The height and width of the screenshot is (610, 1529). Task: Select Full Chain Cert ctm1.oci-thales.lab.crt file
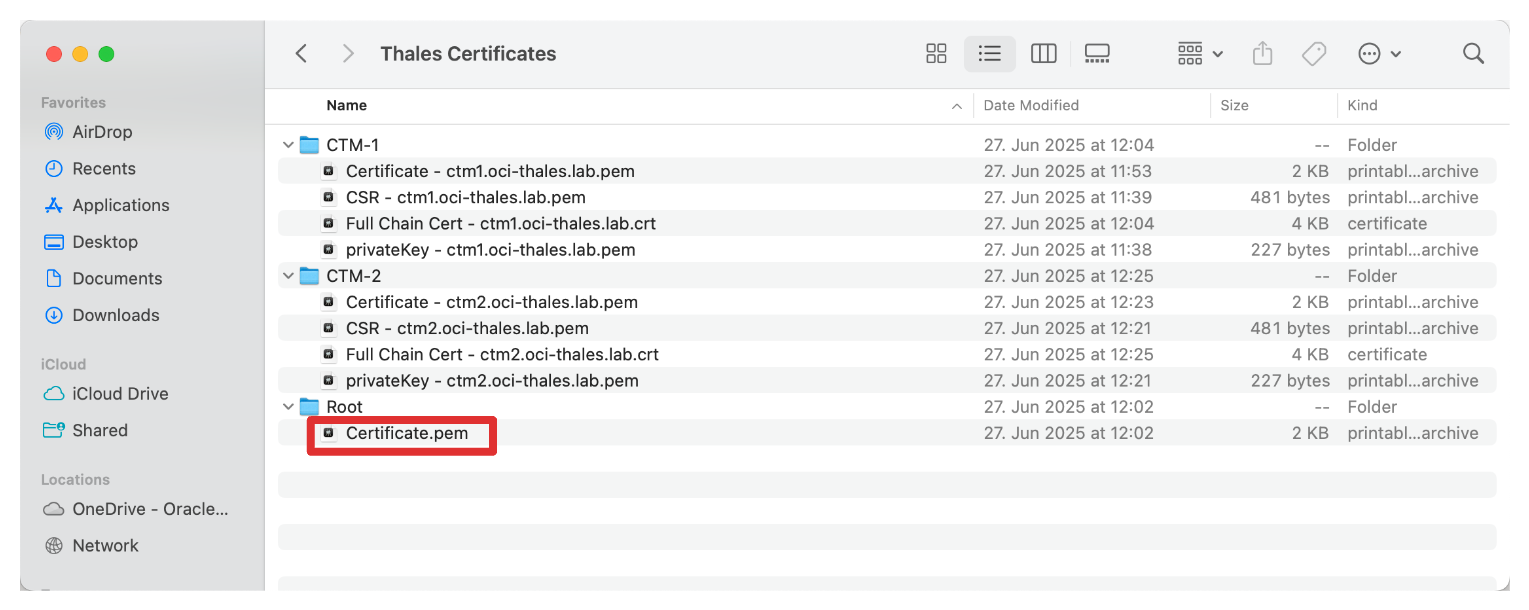(500, 224)
